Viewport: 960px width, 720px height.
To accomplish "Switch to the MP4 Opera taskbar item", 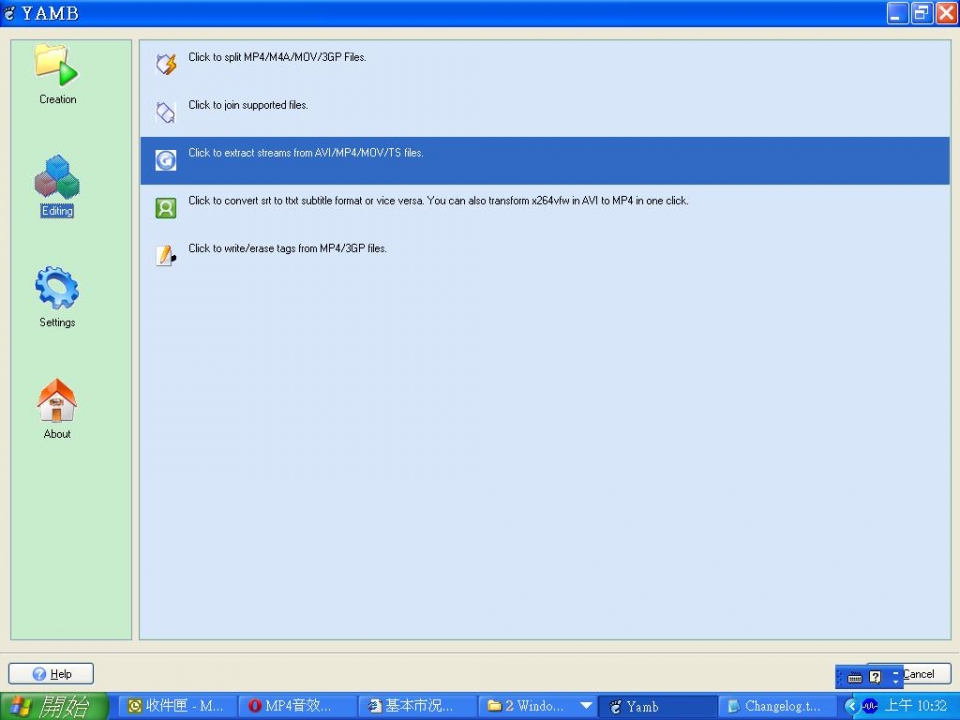I will tap(296, 707).
